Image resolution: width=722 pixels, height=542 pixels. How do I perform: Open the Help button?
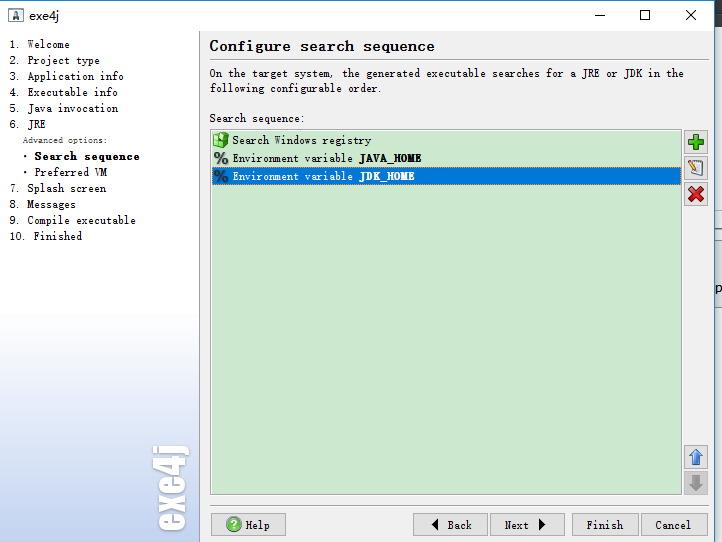[x=248, y=525]
